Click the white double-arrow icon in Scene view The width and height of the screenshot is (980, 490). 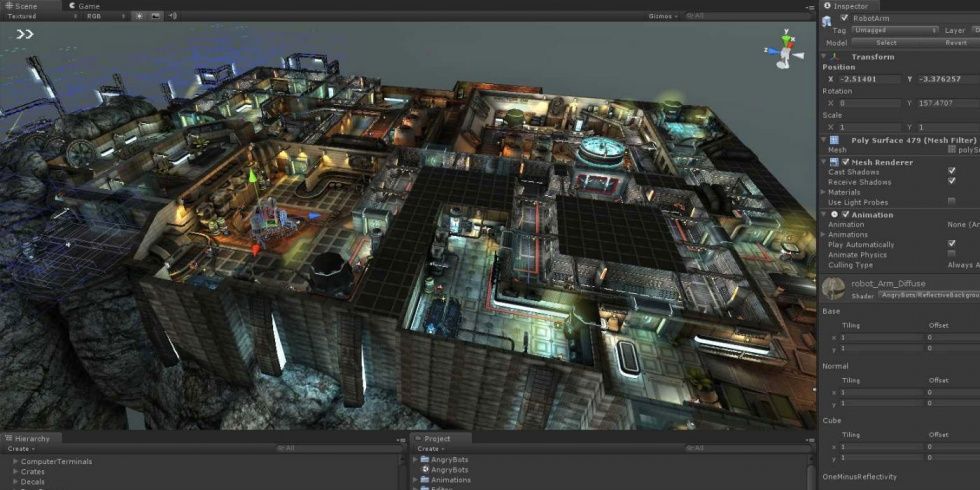coord(24,34)
